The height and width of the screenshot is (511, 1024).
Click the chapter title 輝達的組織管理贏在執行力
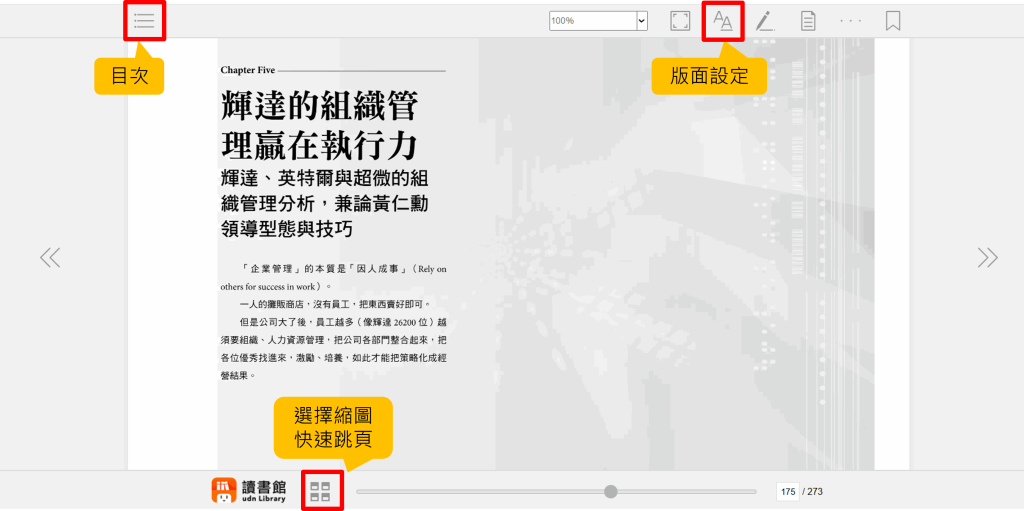[319, 126]
